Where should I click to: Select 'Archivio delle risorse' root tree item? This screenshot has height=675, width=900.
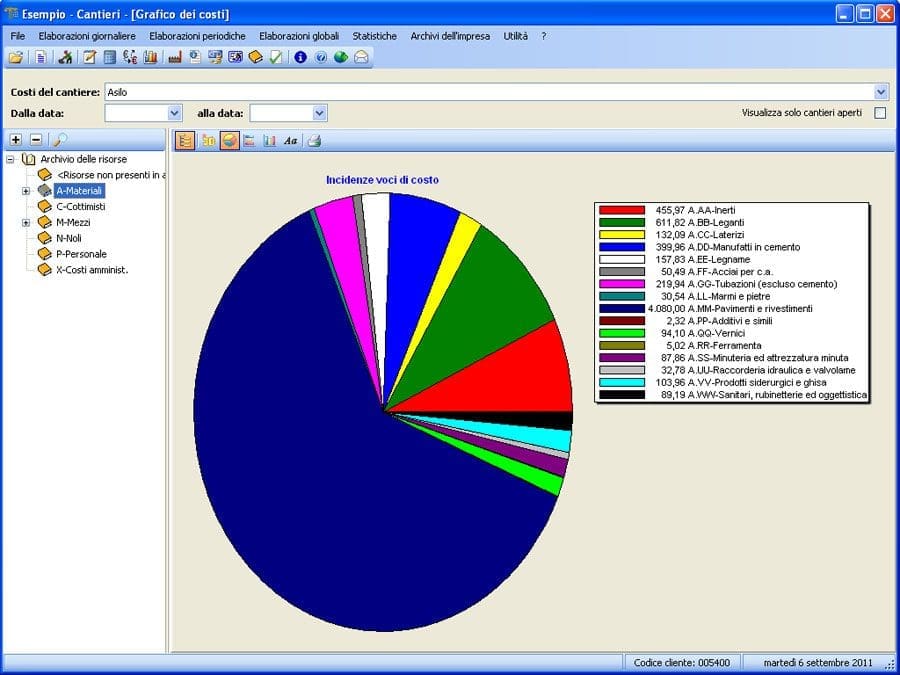(x=84, y=159)
